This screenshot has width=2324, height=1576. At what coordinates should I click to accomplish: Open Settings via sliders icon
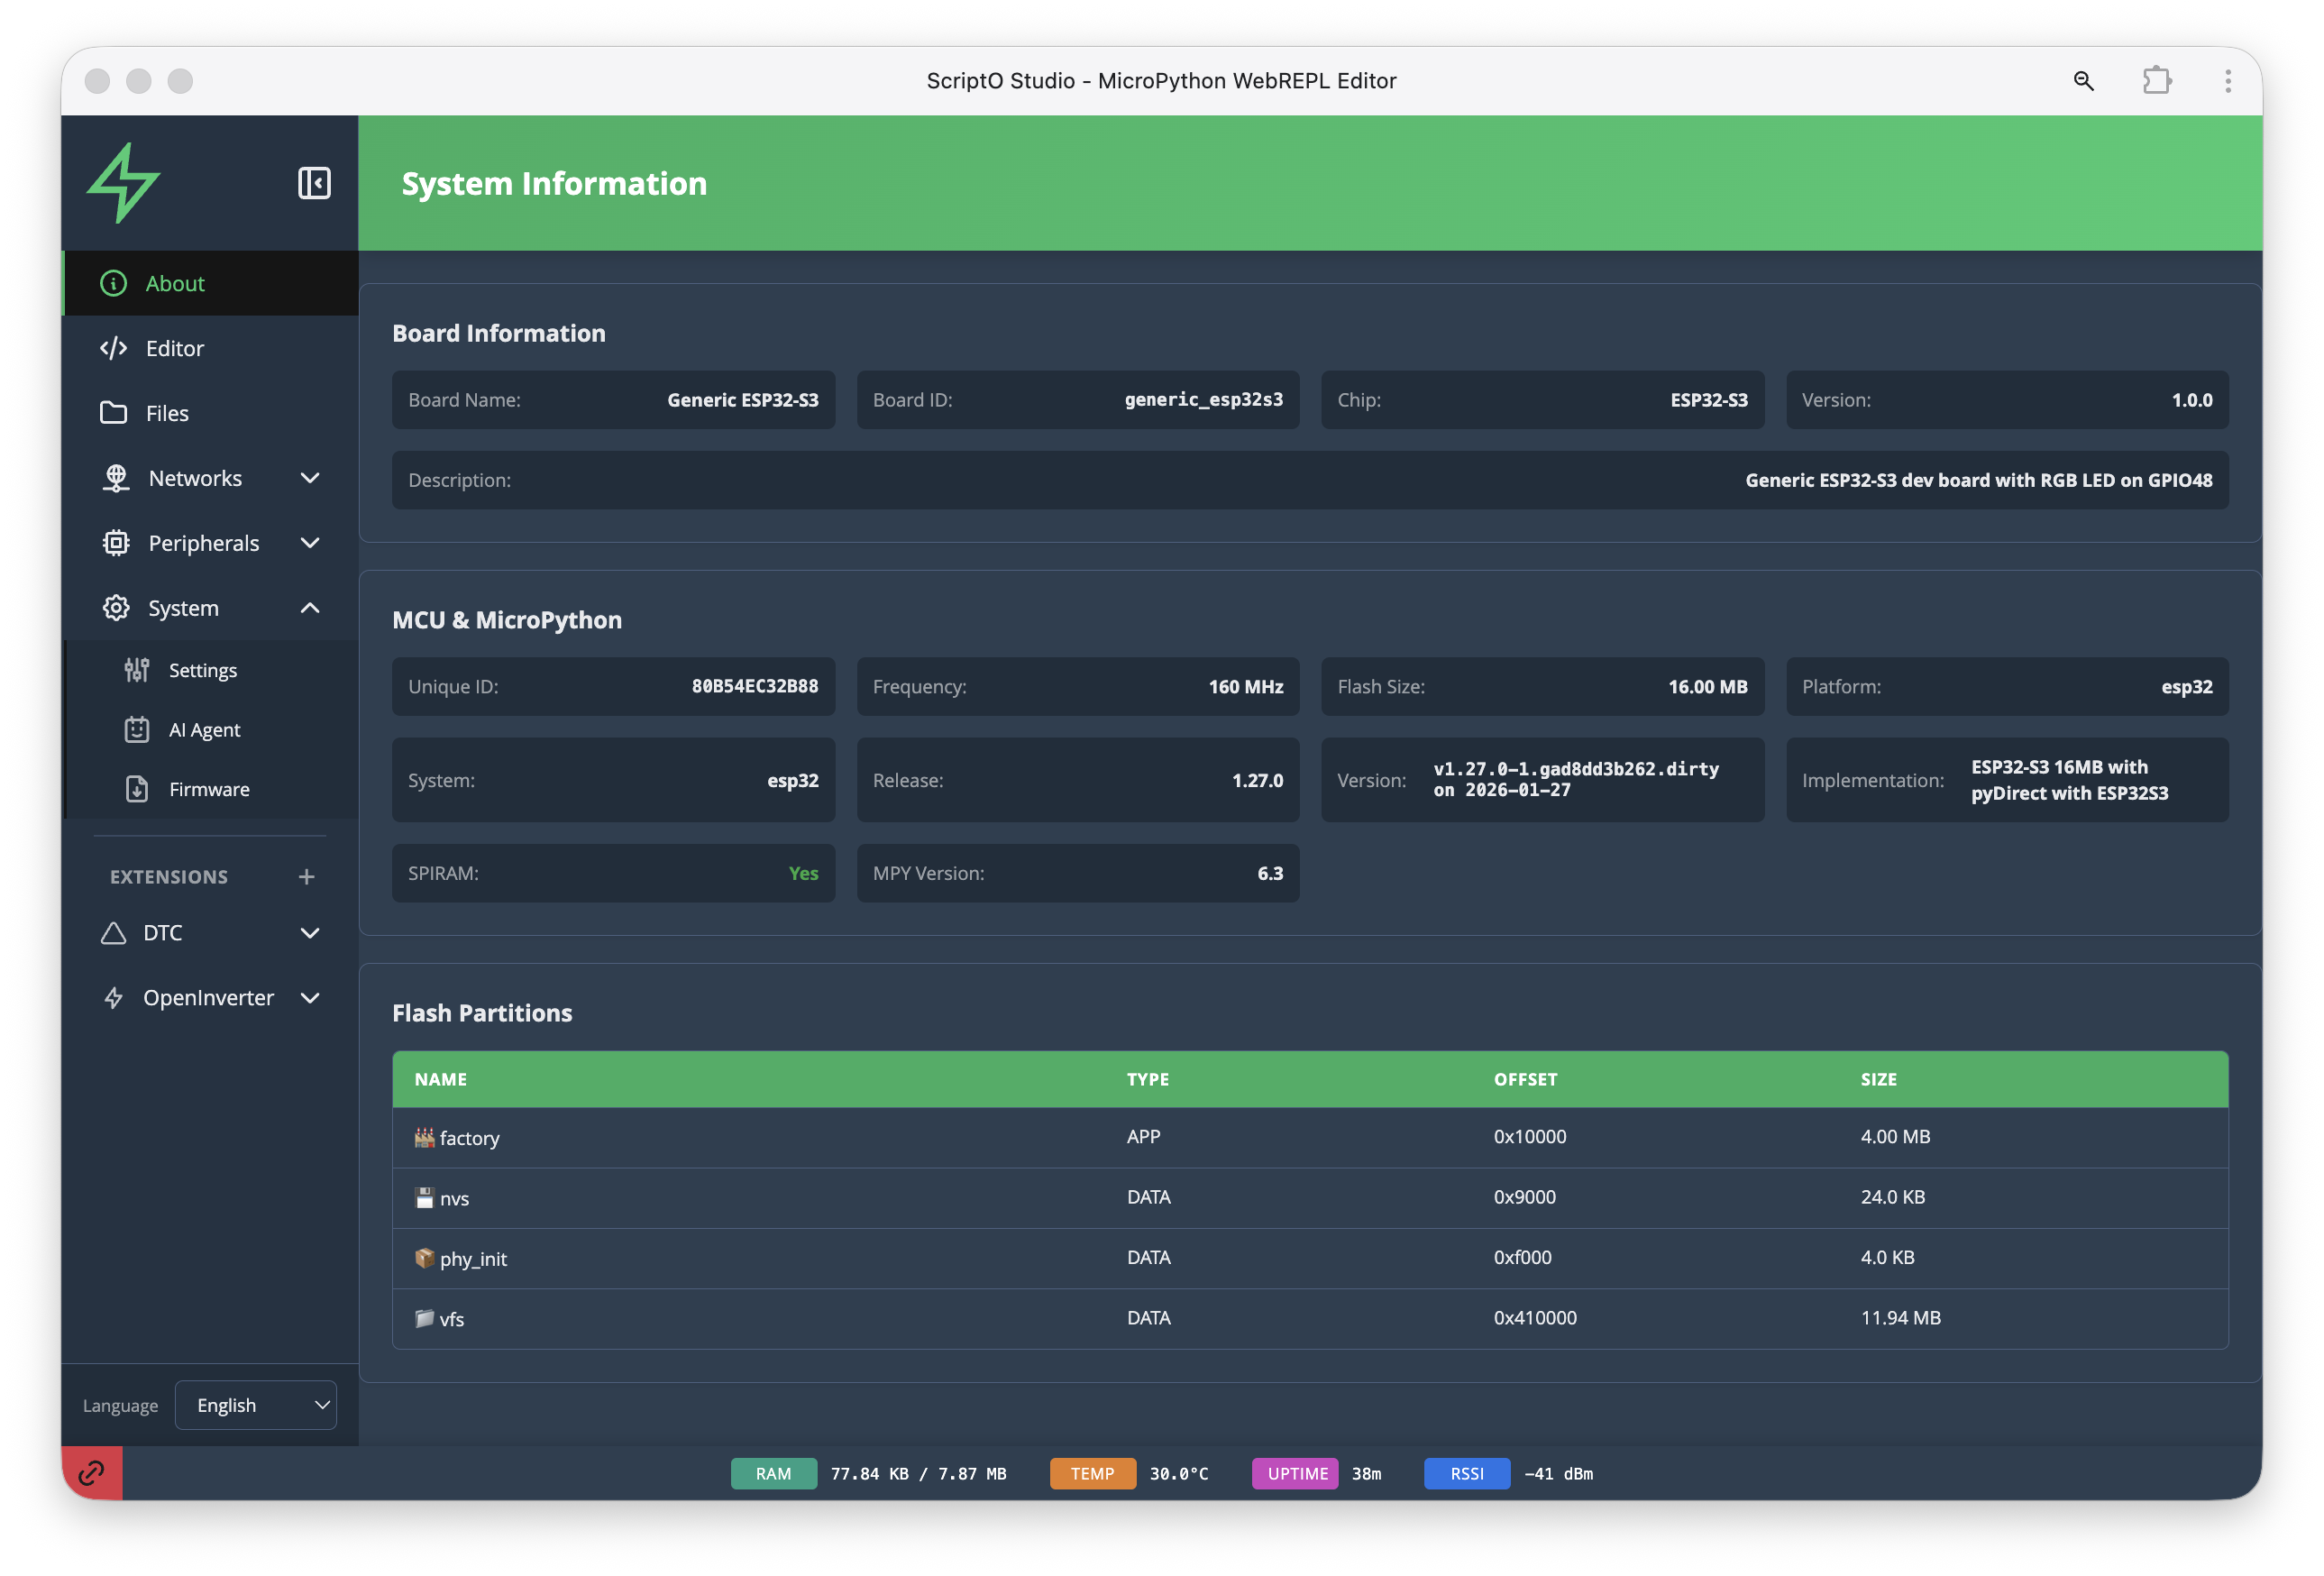(136, 669)
